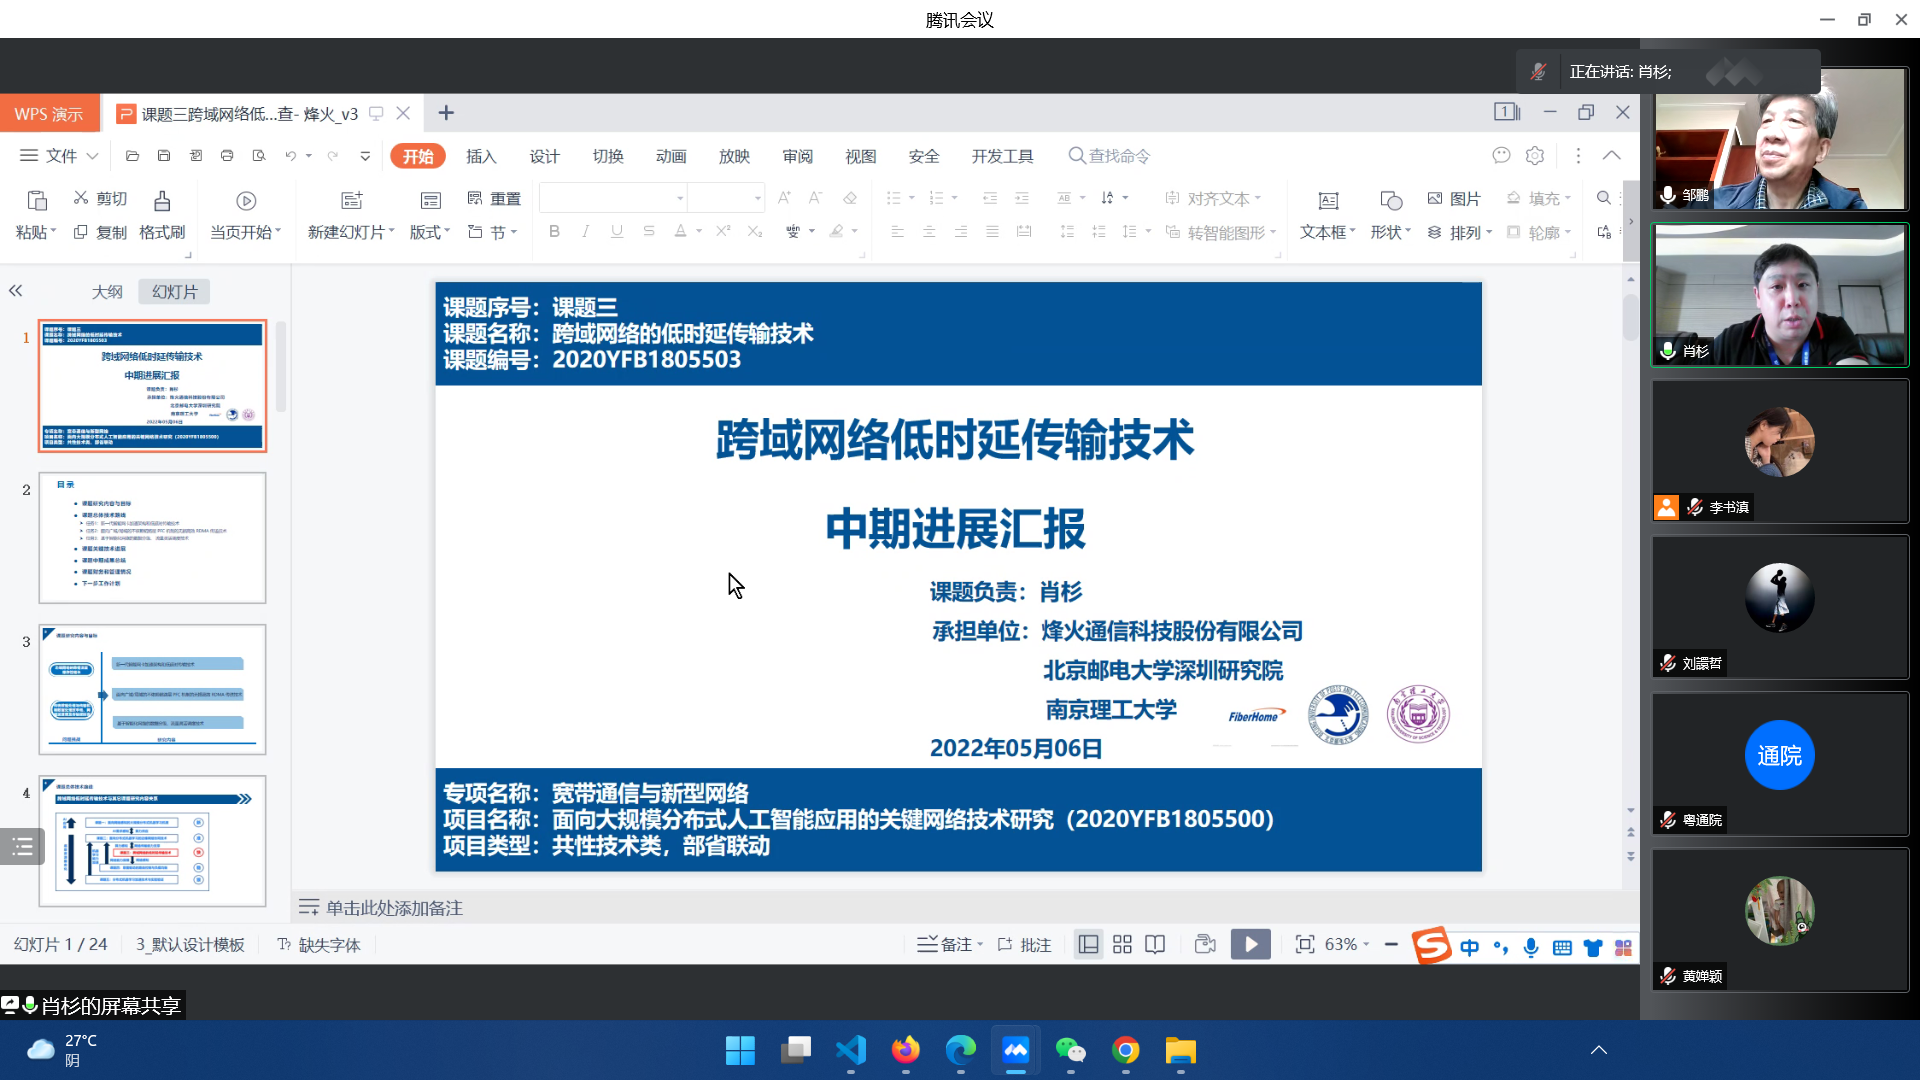Click the Paste clipboard icon

36,201
